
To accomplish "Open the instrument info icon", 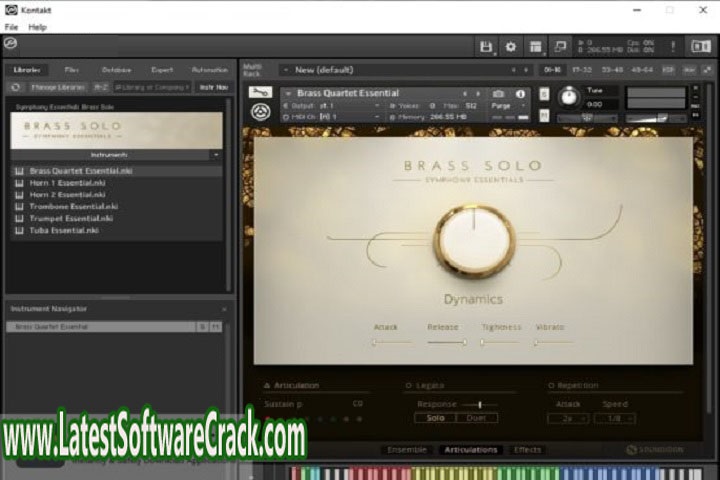I will pos(520,94).
